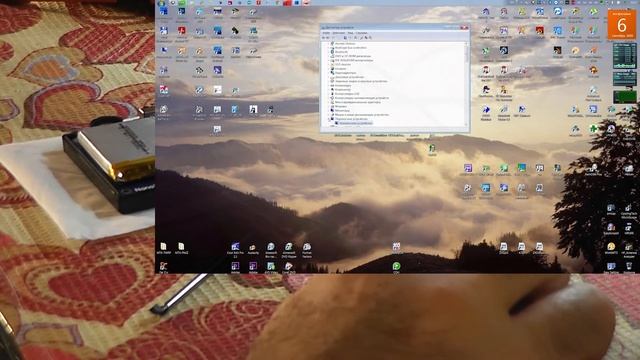Select the first folder icon at desktop bottom-left
The width and height of the screenshot is (640, 360).
pos(163,246)
